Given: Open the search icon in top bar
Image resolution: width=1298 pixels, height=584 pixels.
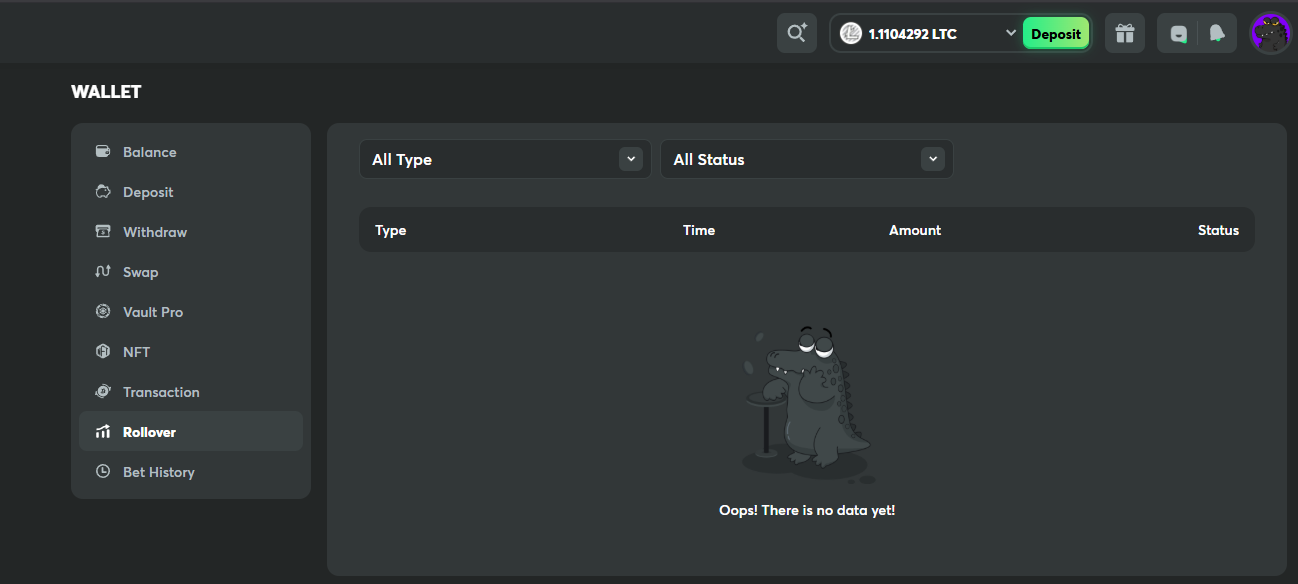Looking at the screenshot, I should [797, 33].
